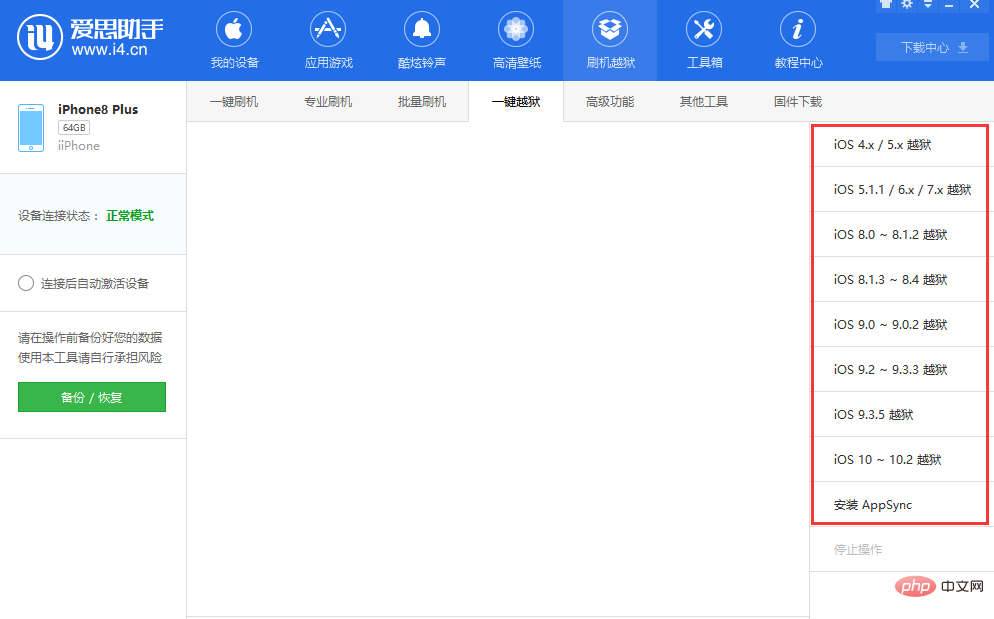Click the 64GB capacity badge

74,127
